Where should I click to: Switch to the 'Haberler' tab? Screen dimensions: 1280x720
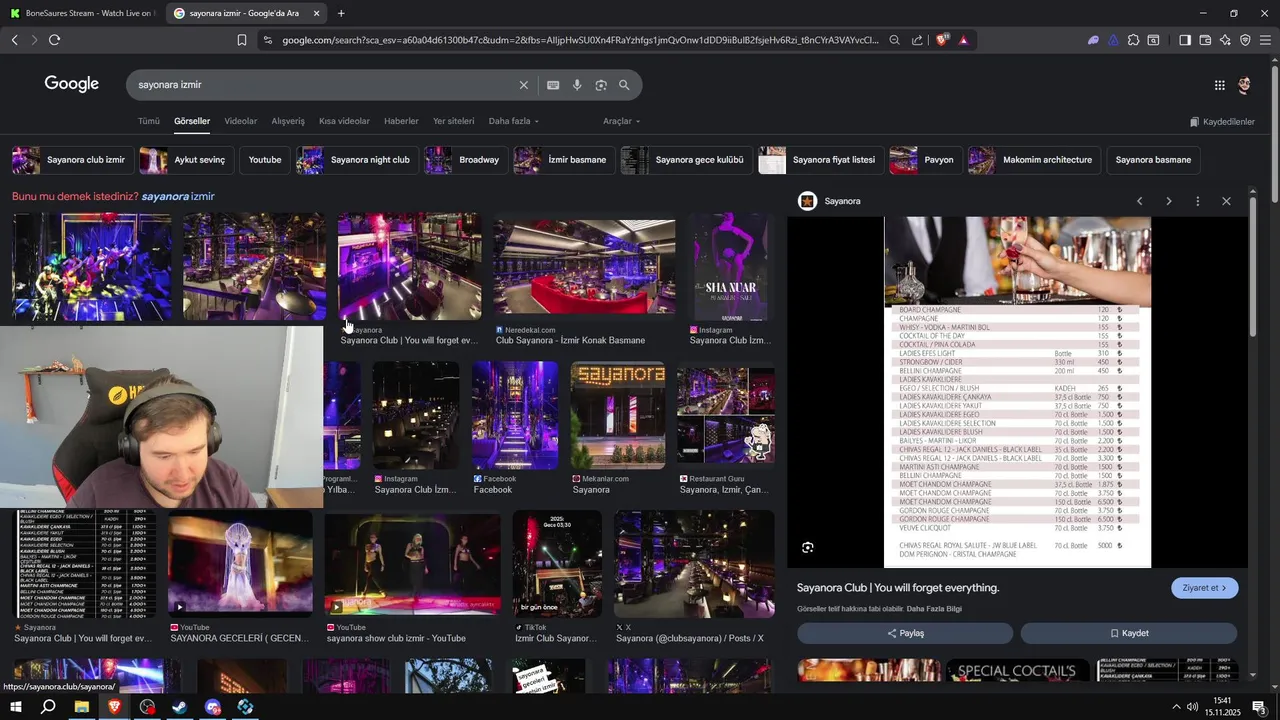point(401,121)
